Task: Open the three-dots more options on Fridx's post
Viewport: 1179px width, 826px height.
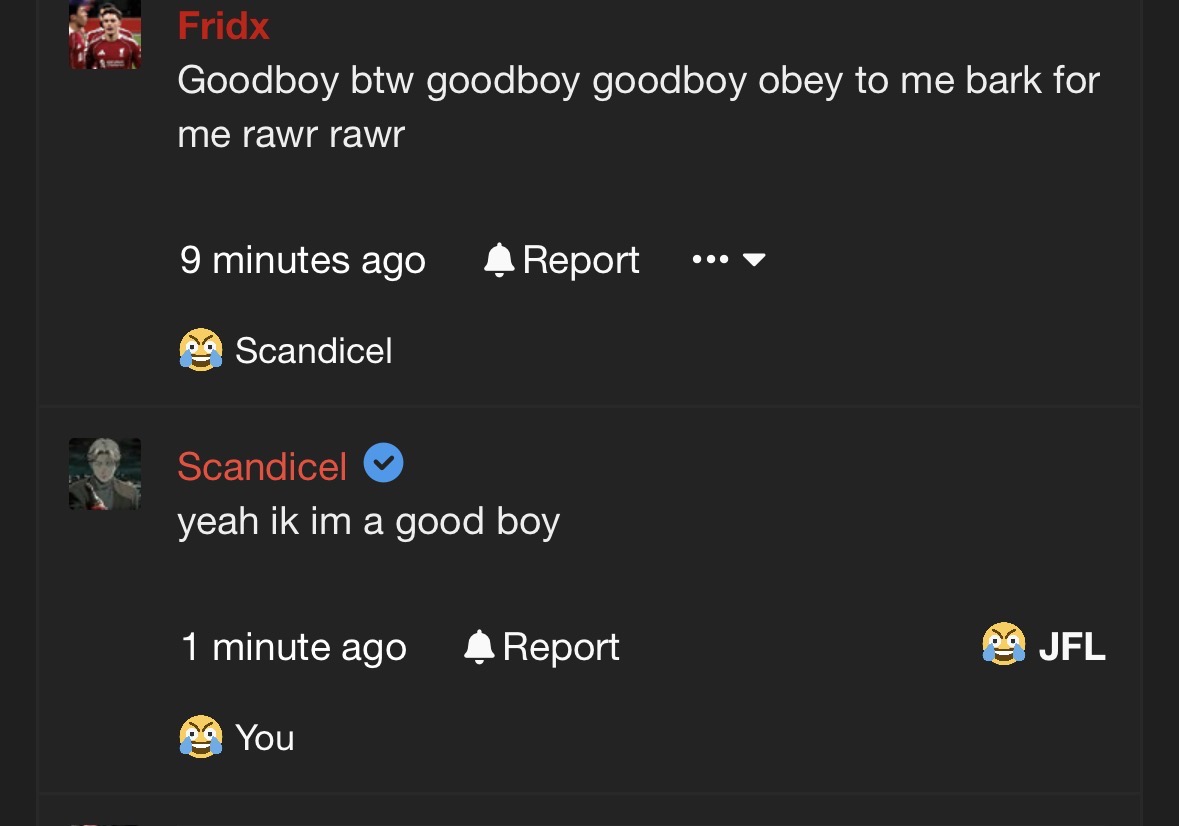Action: tap(710, 260)
